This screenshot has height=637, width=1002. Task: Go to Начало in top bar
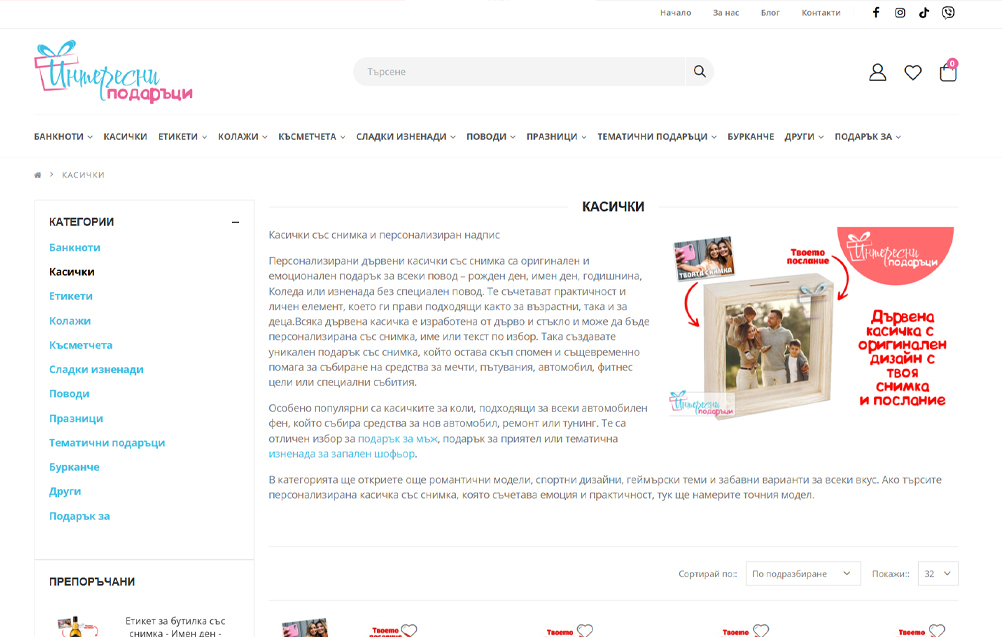(x=675, y=13)
